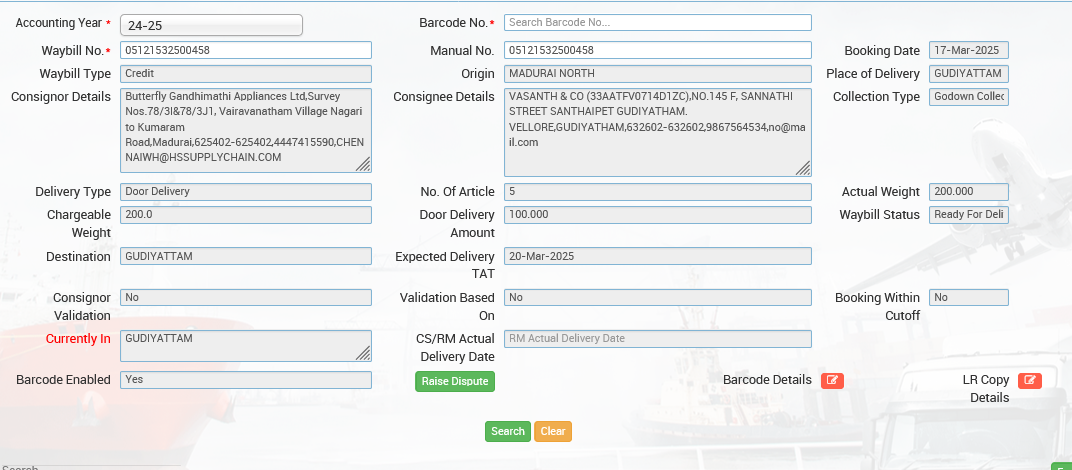Click the Consignor Details resize handle
This screenshot has width=1072, height=470.
[363, 164]
